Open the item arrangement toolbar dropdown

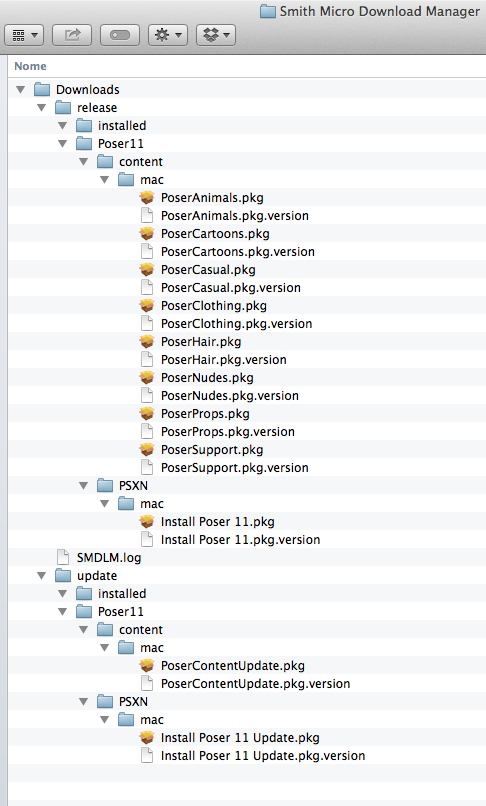24,35
